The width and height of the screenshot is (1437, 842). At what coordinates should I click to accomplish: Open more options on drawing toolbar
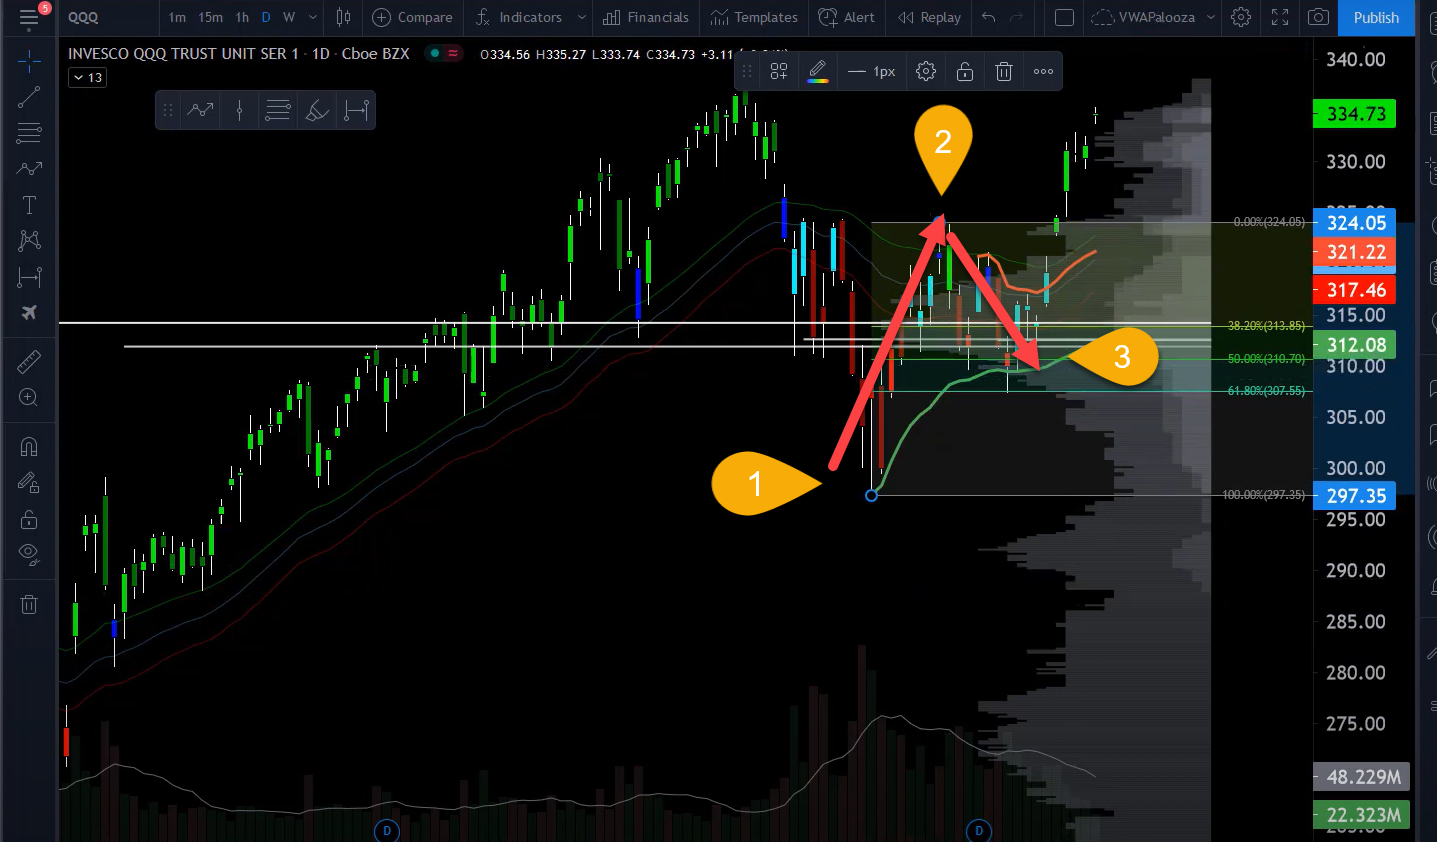click(x=1043, y=71)
